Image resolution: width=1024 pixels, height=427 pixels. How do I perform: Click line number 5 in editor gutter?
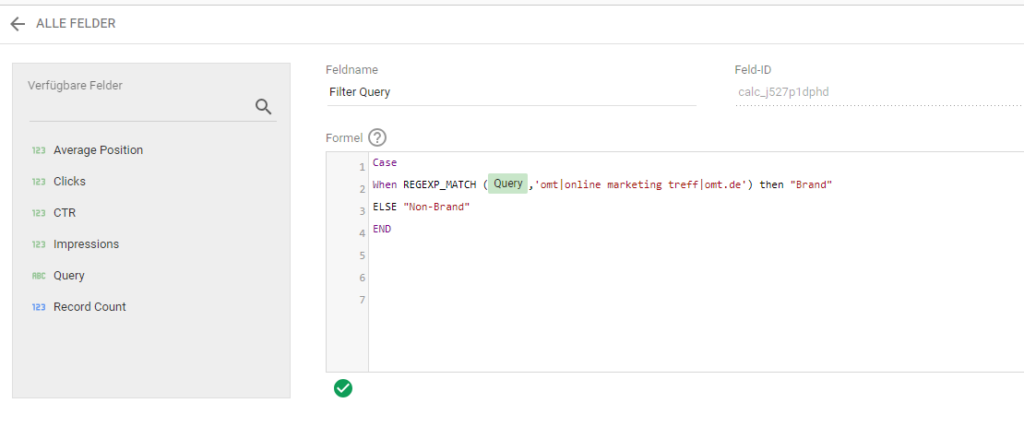point(362,256)
